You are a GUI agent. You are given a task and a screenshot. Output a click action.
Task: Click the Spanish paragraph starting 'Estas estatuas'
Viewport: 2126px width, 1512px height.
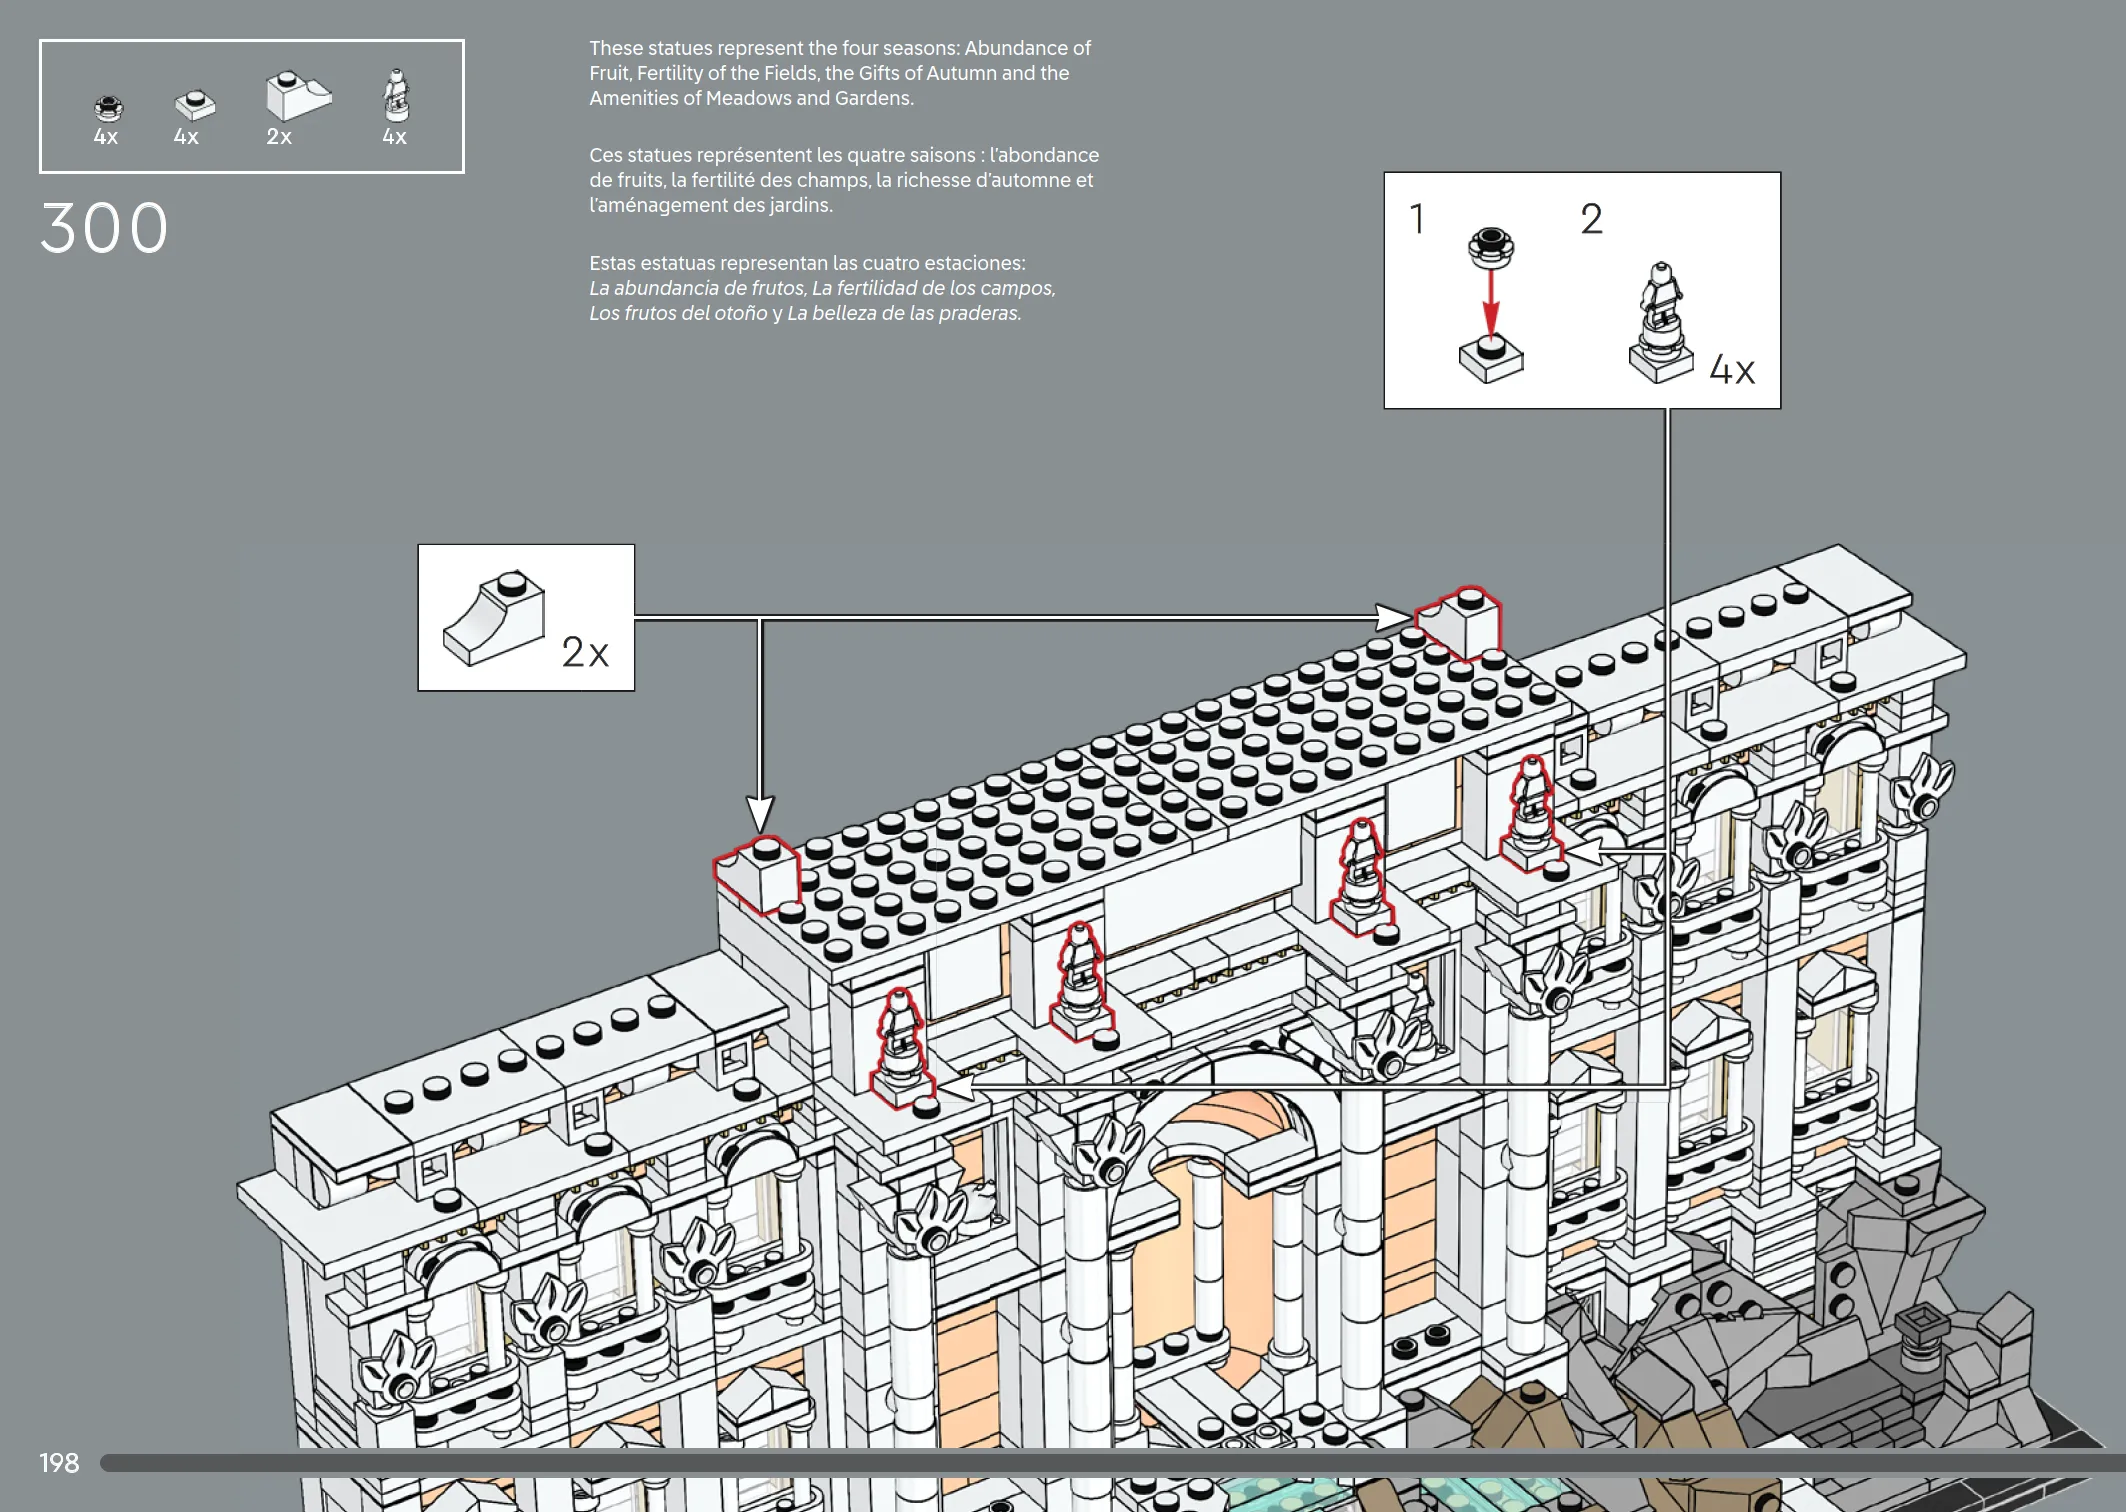click(822, 288)
